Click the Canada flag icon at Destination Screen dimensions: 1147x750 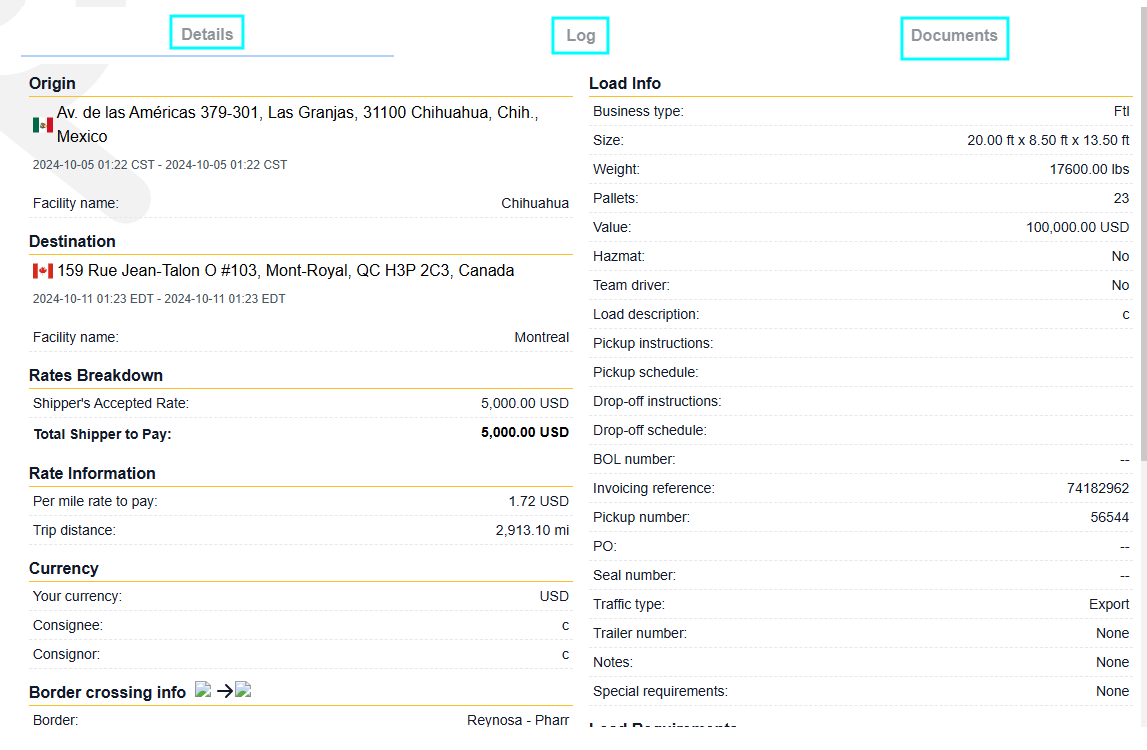42,271
